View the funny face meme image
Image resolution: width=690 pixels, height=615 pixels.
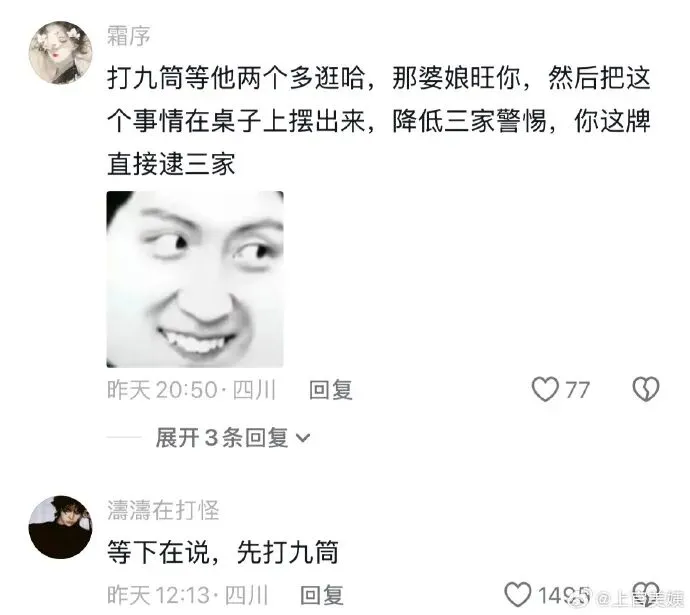tap(195, 279)
